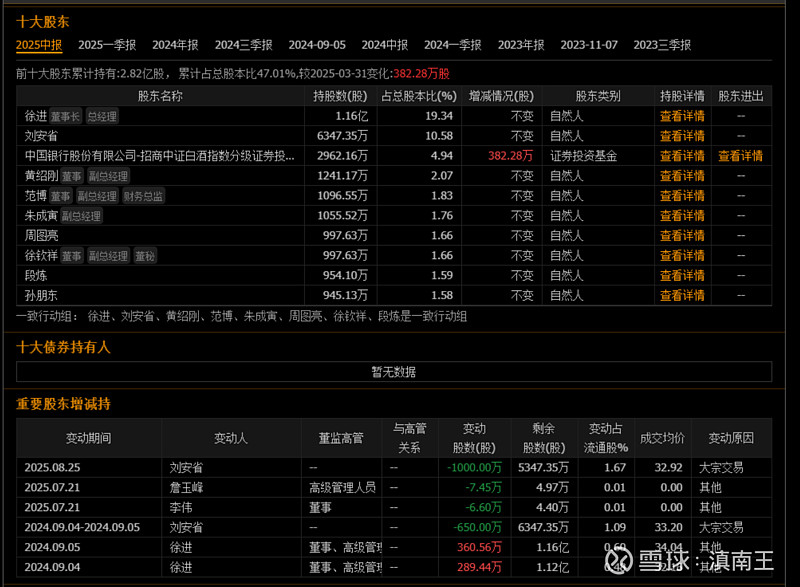Open 查看详情 link for 周图亮
Viewport: 800px width, 587px height.
coord(682,236)
